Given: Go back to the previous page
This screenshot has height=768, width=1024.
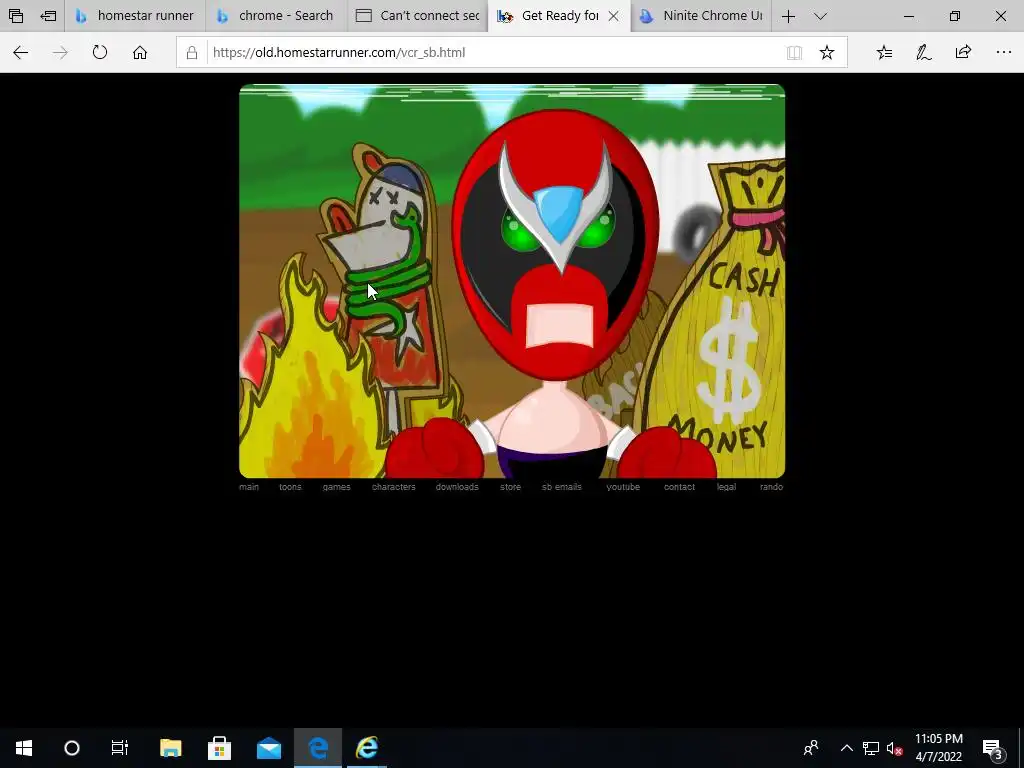Looking at the screenshot, I should 20,52.
